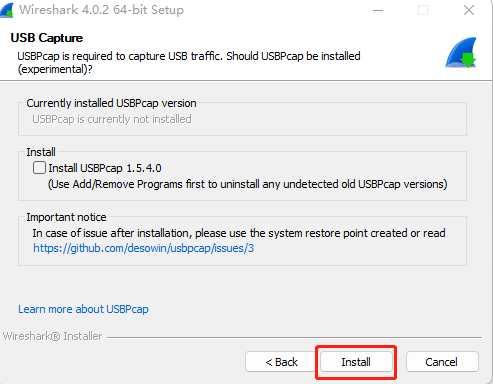Click the Wireshark fin icon in title bar
This screenshot has width=493, height=384.
click(x=7, y=10)
